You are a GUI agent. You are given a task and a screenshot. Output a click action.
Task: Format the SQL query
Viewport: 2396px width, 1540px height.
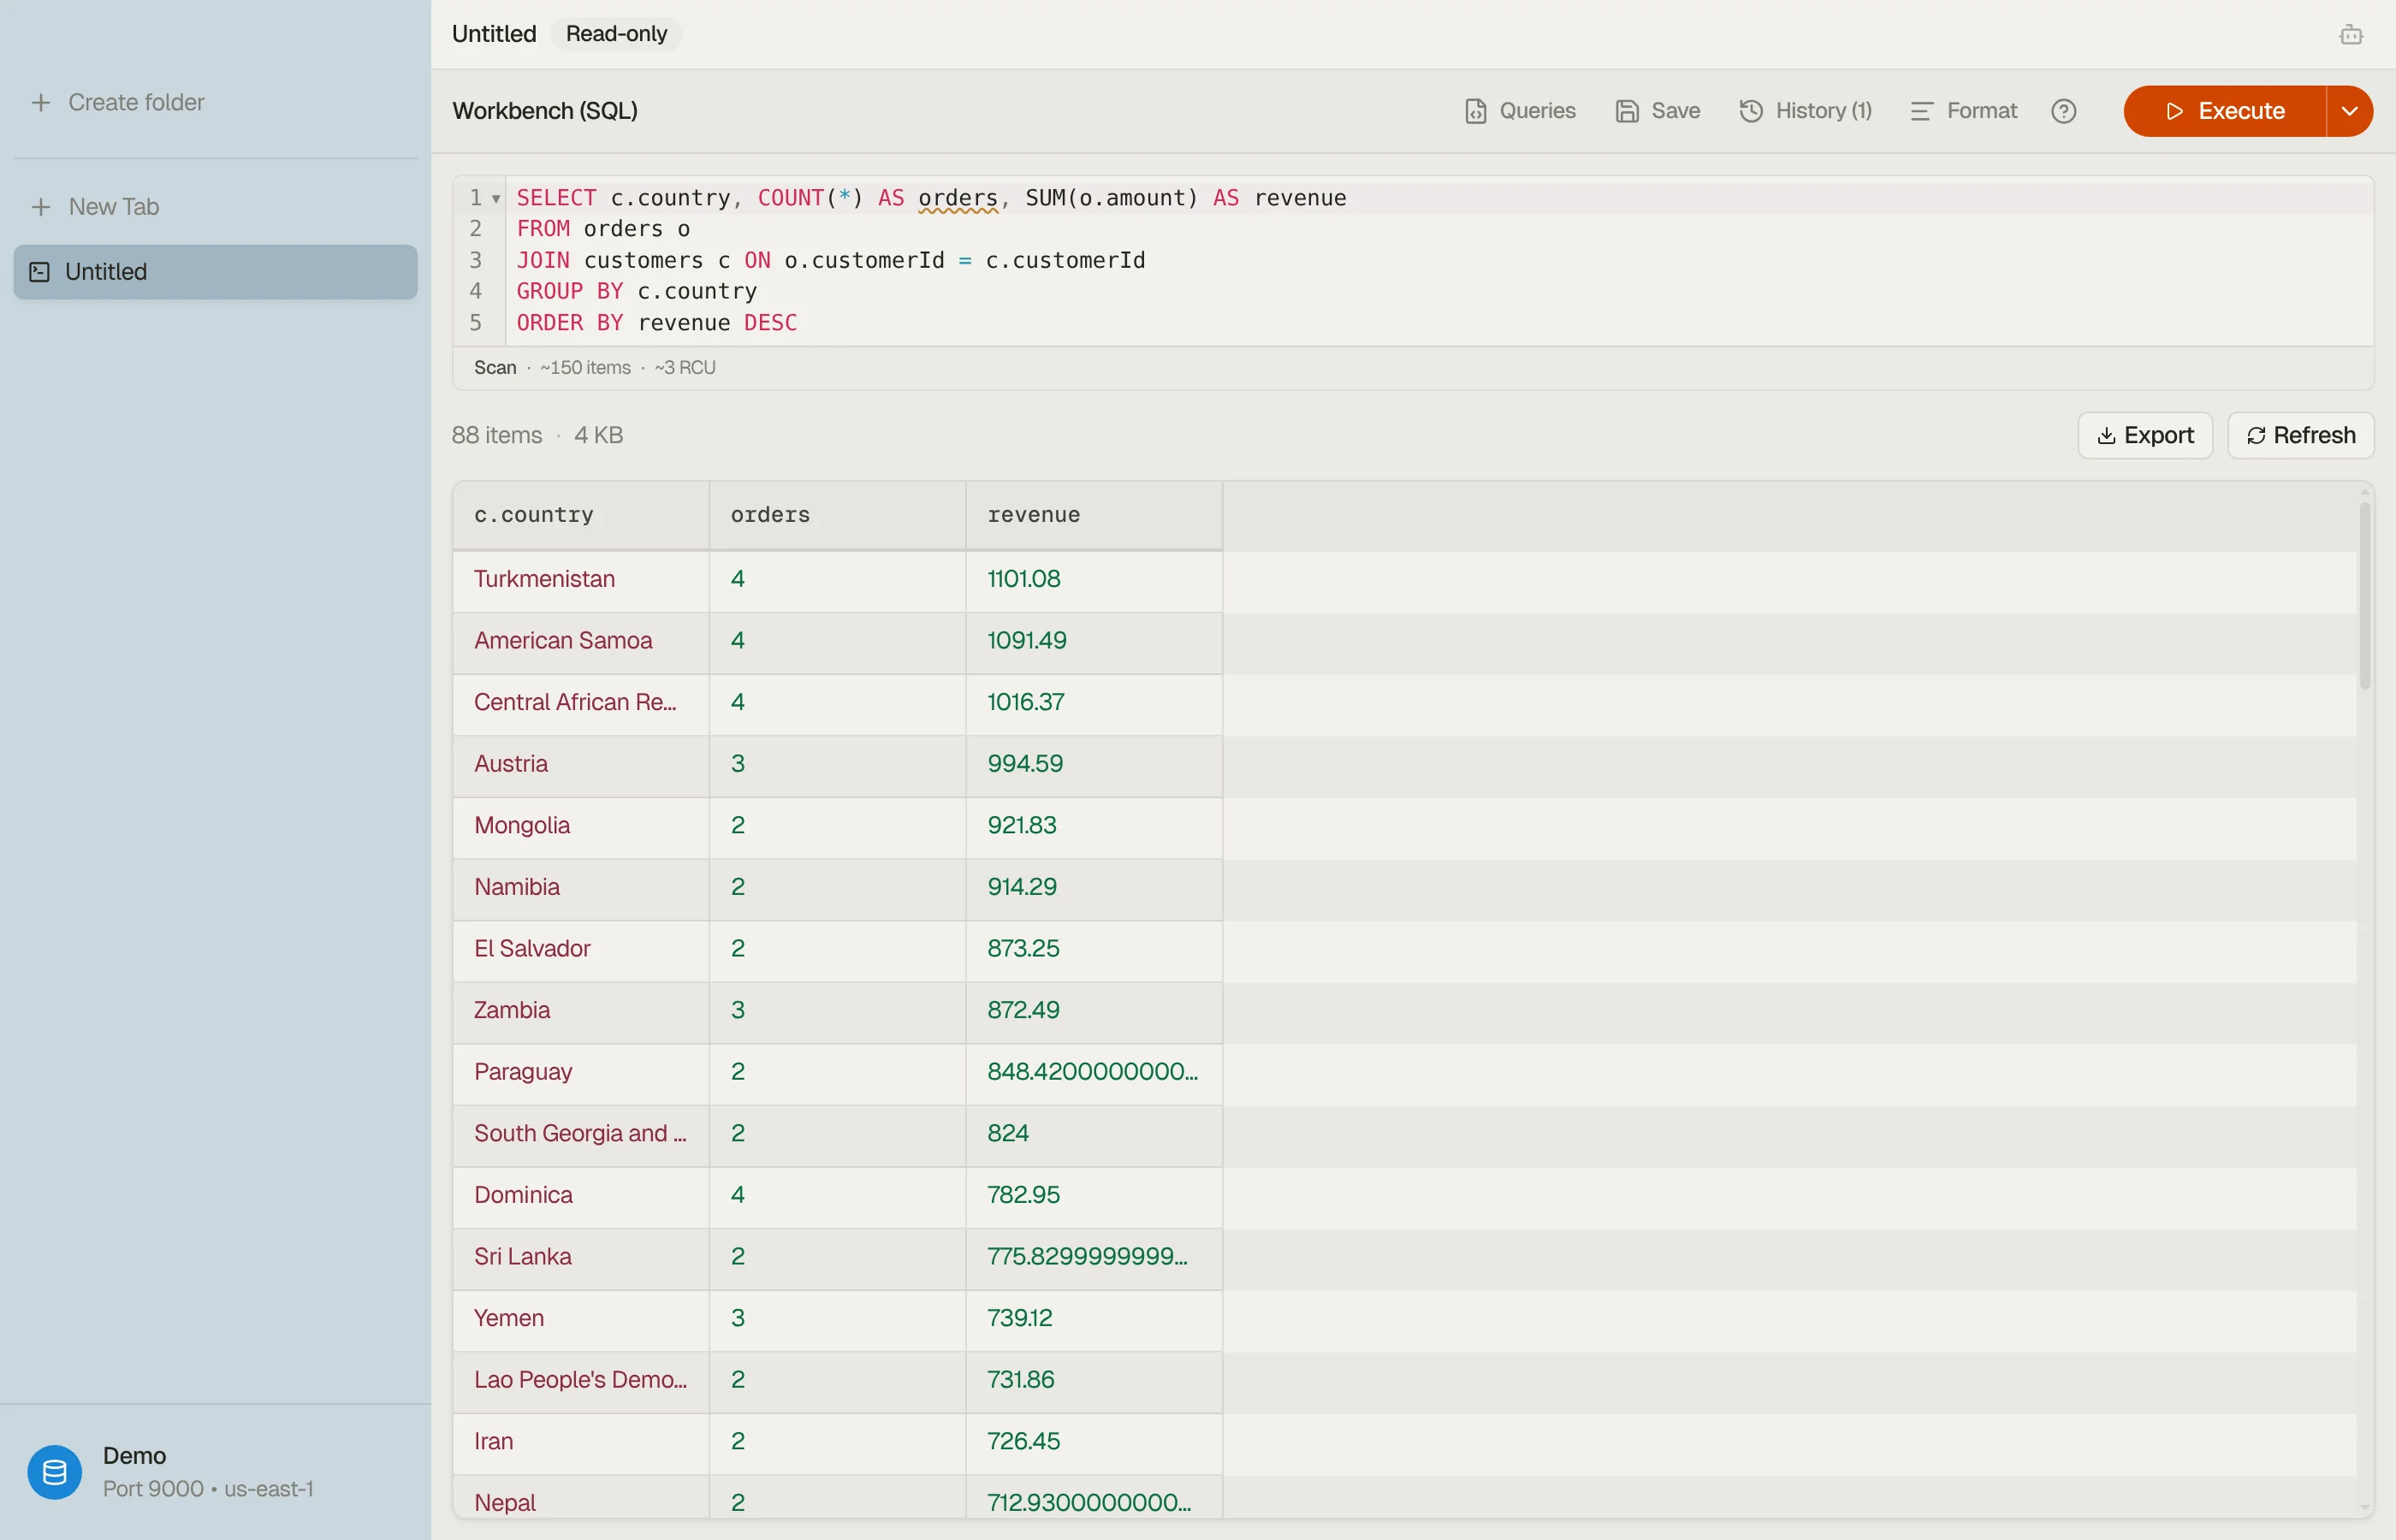1963,111
